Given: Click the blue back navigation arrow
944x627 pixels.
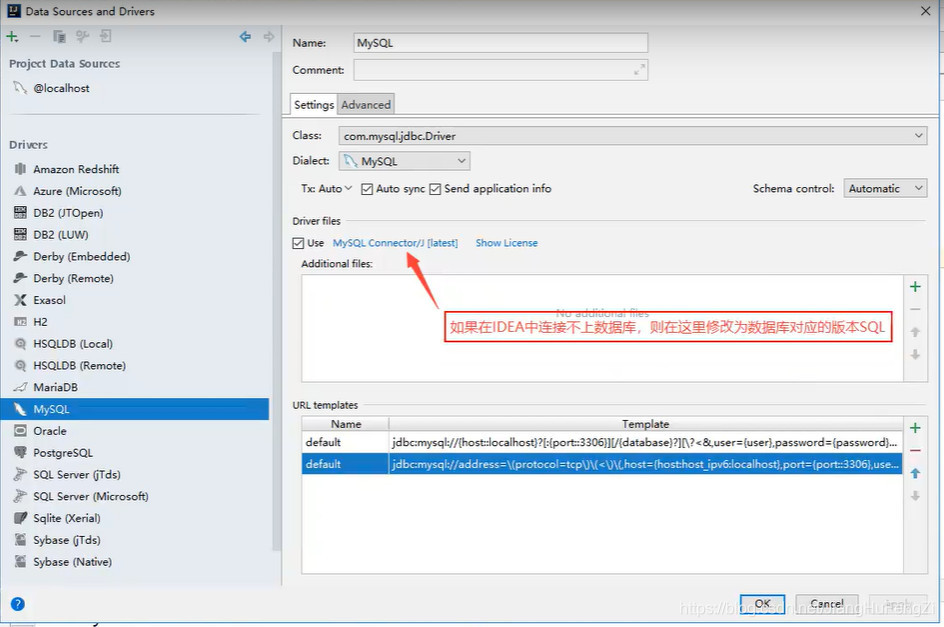Looking at the screenshot, I should point(245,37).
